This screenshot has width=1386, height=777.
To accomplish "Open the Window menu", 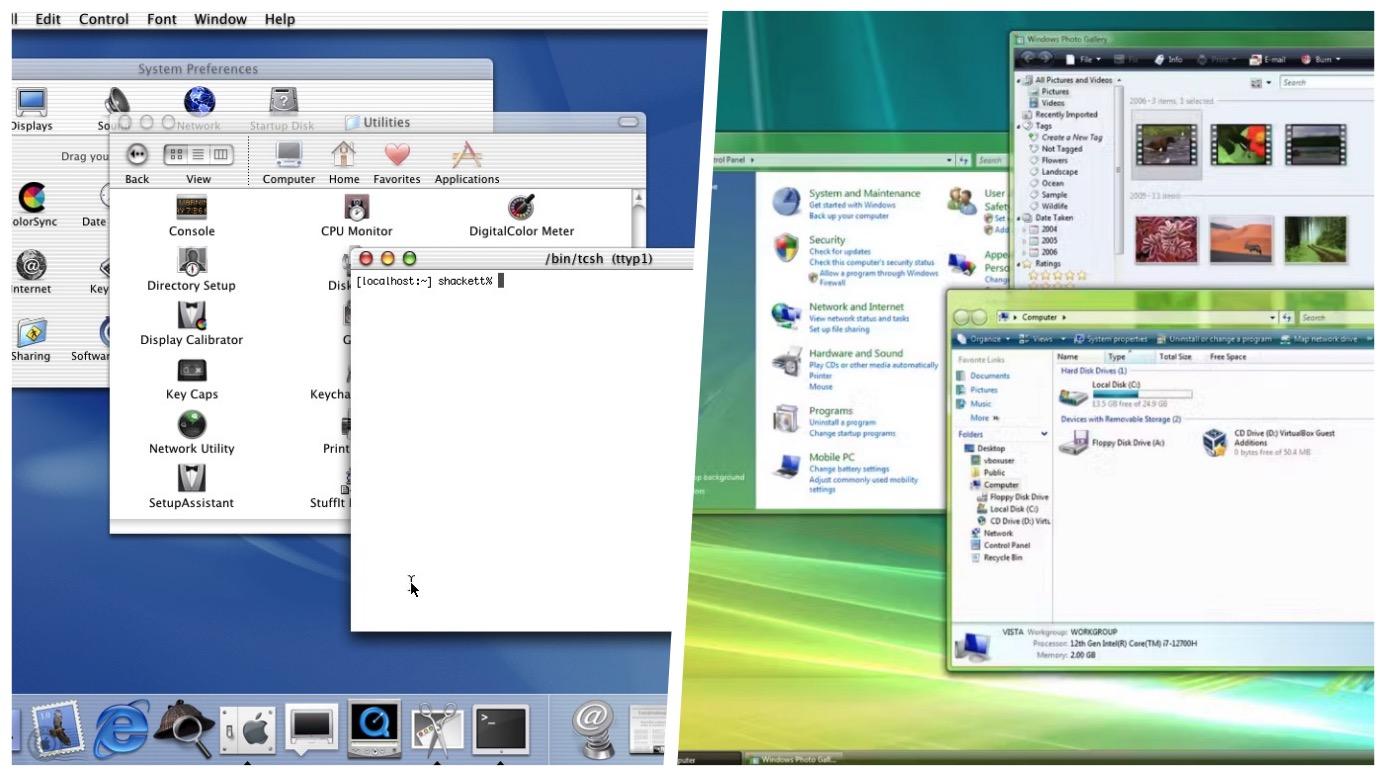I will (x=220, y=19).
